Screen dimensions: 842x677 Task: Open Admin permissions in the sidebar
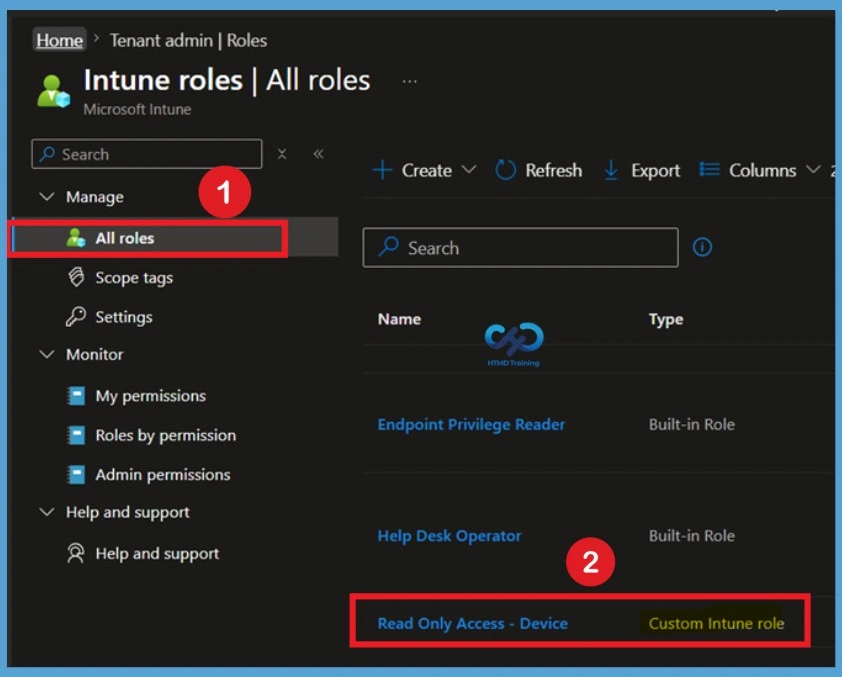coord(163,475)
